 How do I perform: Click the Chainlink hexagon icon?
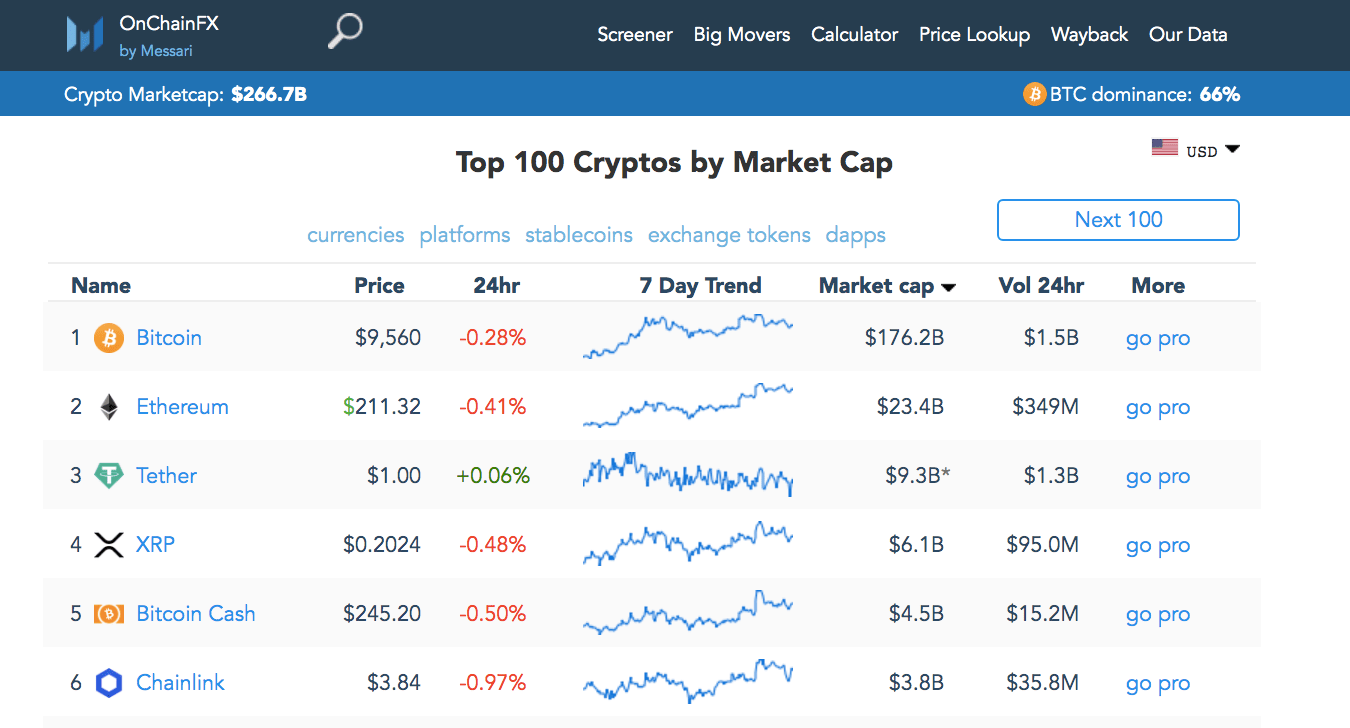point(108,682)
